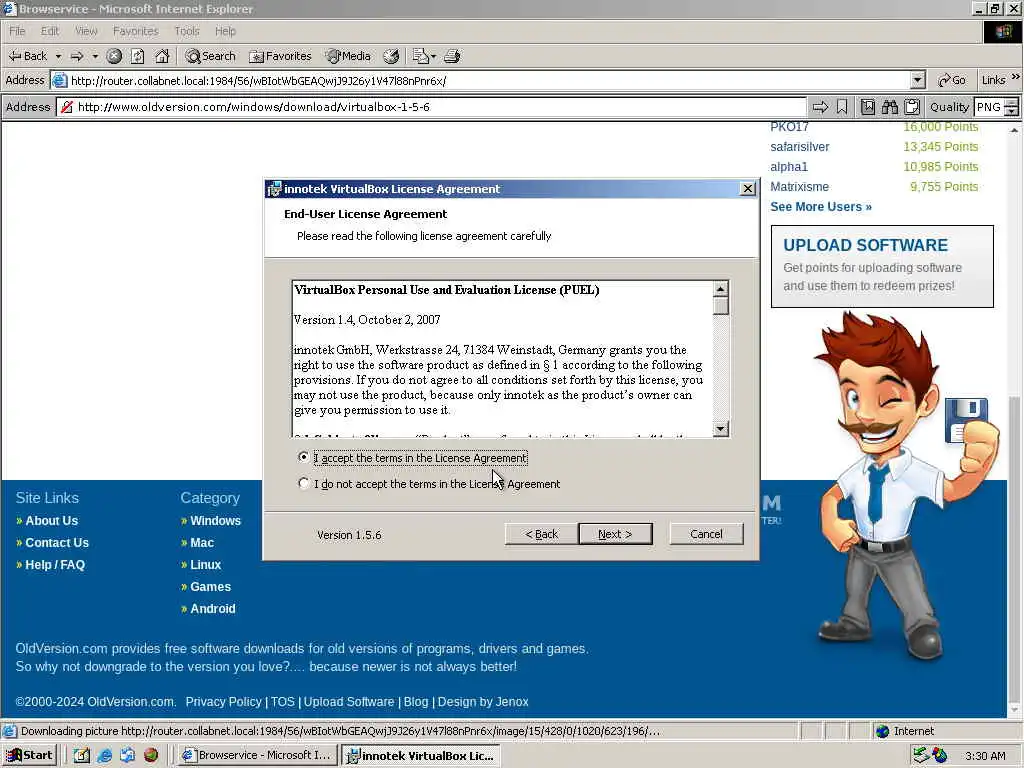Click the Start button
1024x768 pixels.
coord(30,756)
